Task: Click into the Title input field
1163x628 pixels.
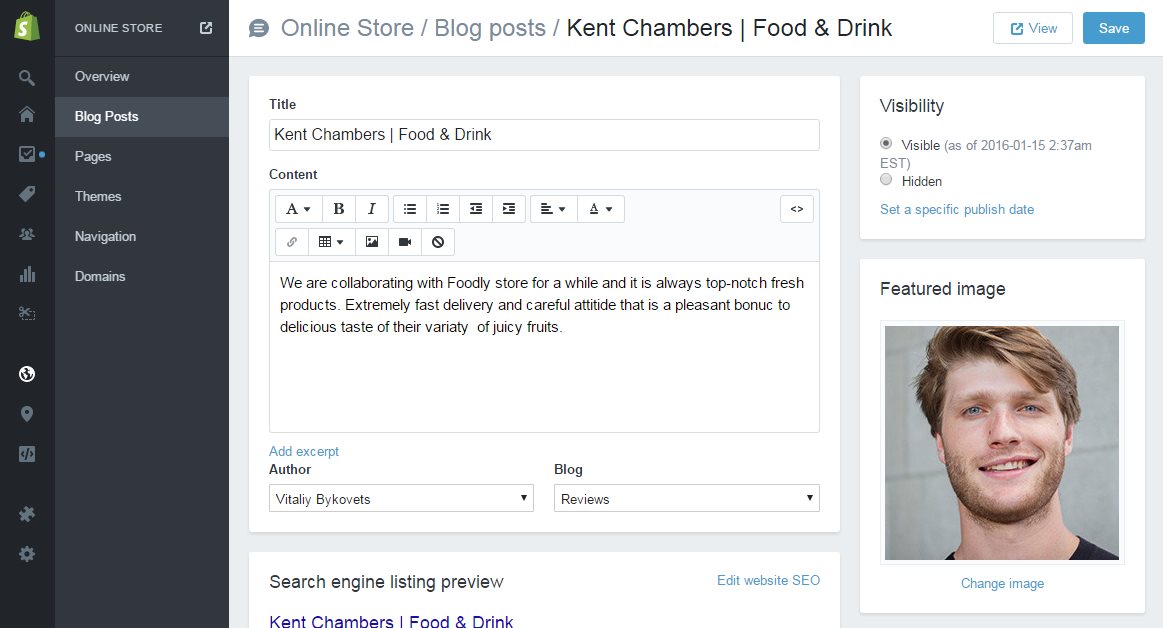Action: click(x=544, y=135)
